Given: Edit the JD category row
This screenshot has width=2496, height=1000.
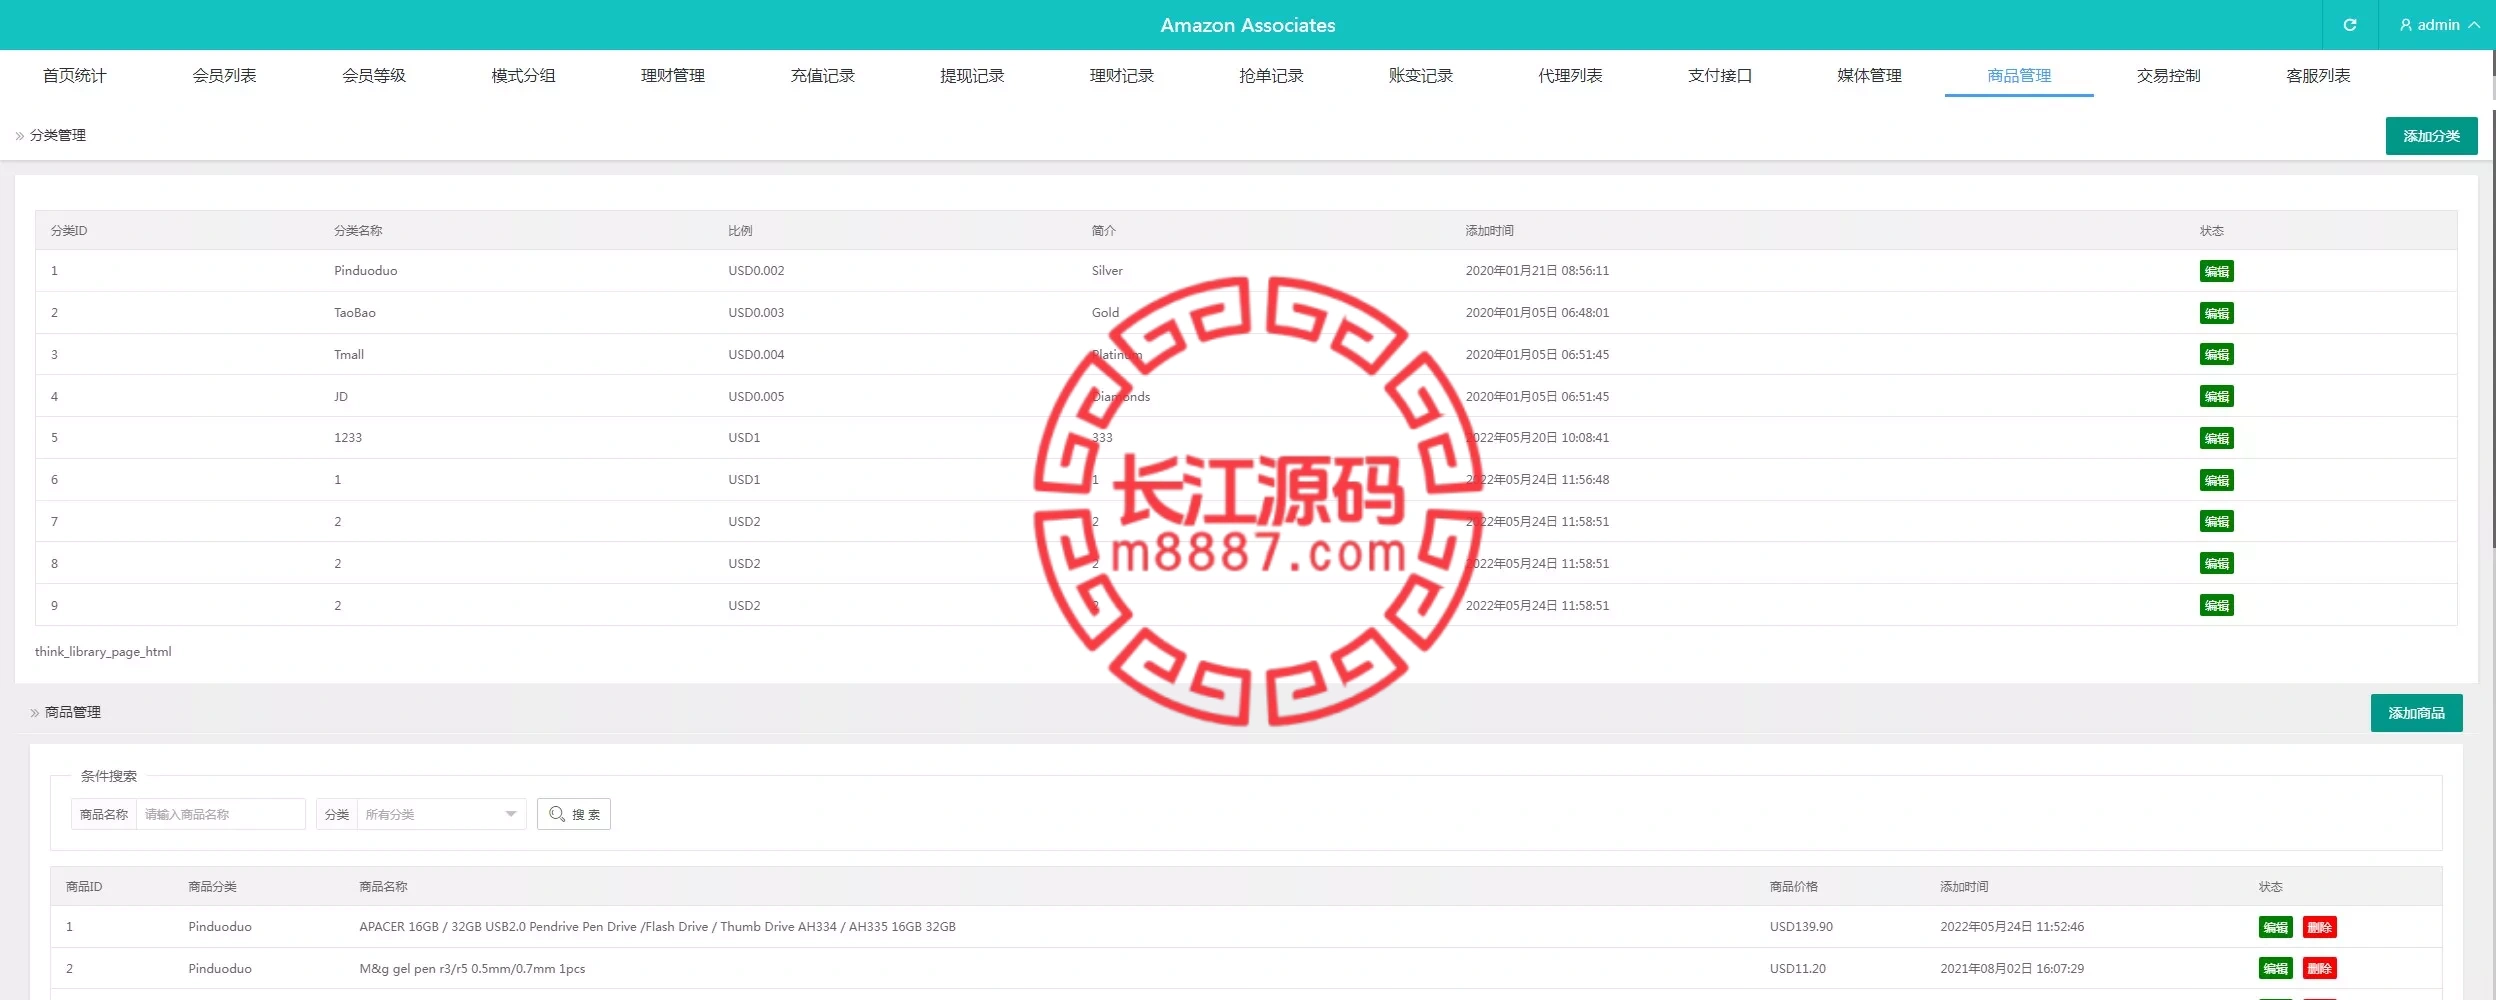Looking at the screenshot, I should click(x=2216, y=396).
